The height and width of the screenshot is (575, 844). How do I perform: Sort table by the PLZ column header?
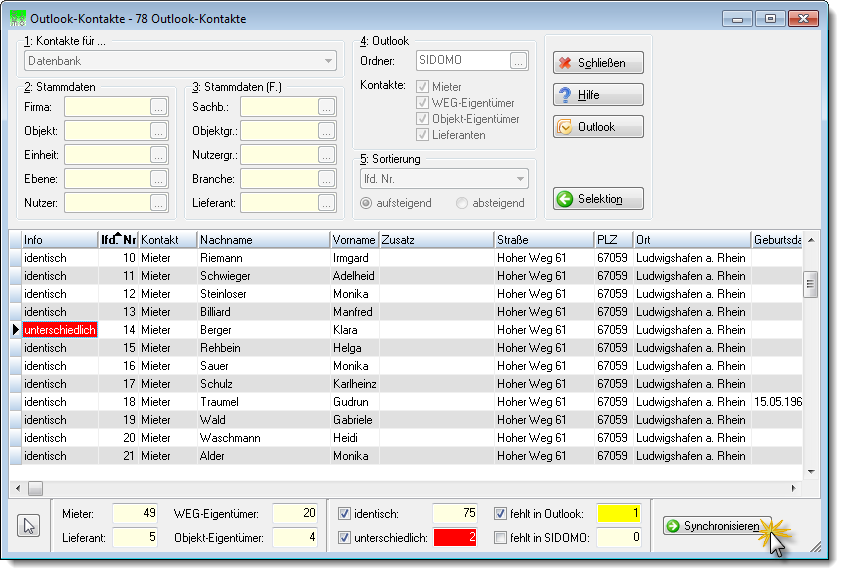point(613,240)
